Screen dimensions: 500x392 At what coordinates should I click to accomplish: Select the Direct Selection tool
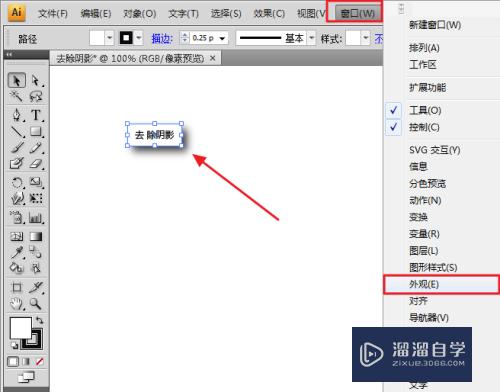(36, 80)
